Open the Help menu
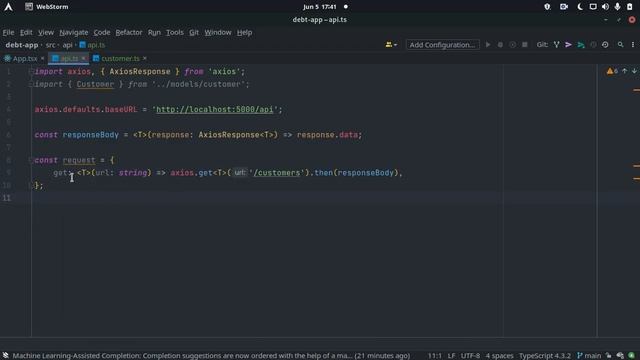Image resolution: width=640 pixels, height=360 pixels. click(x=244, y=32)
